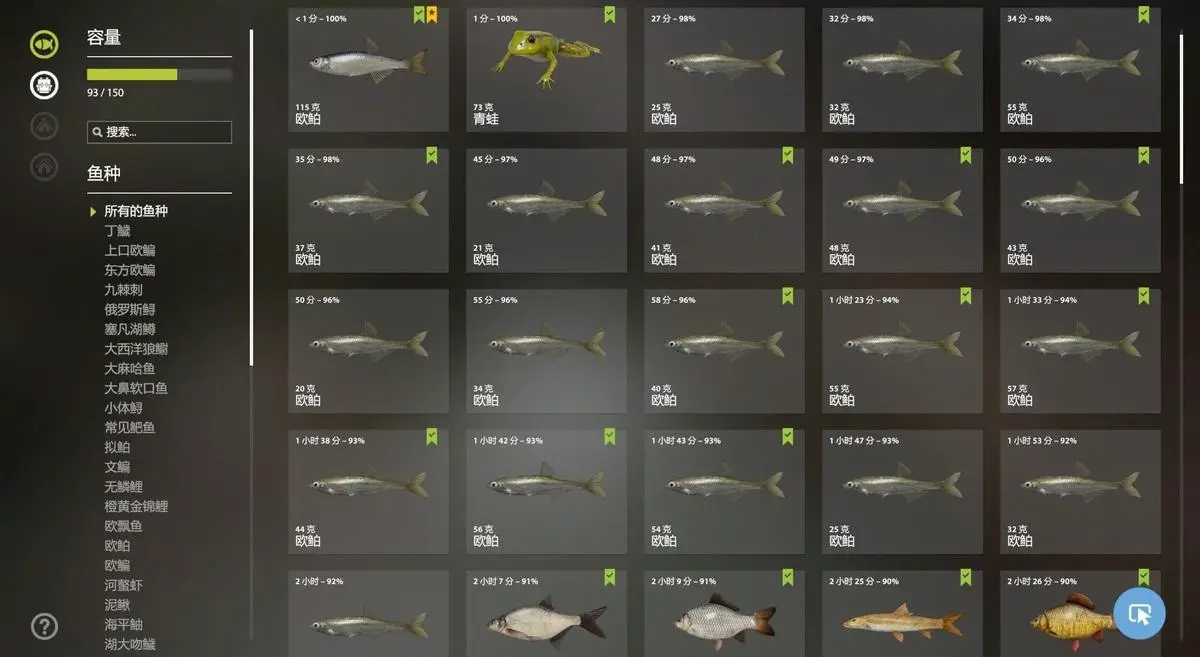Open the fish keepnet icon in sidebar
Screen dimensions: 1200x657
click(x=44, y=44)
